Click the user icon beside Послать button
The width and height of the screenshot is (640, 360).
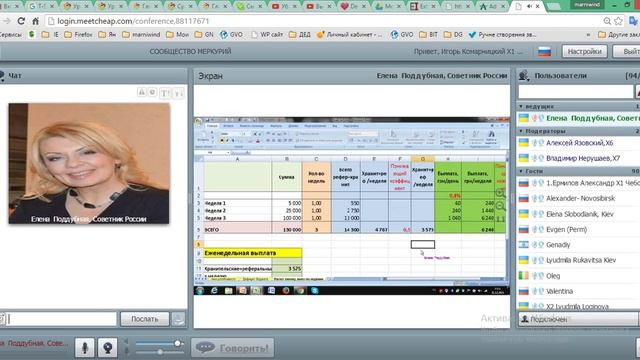[x=179, y=319]
